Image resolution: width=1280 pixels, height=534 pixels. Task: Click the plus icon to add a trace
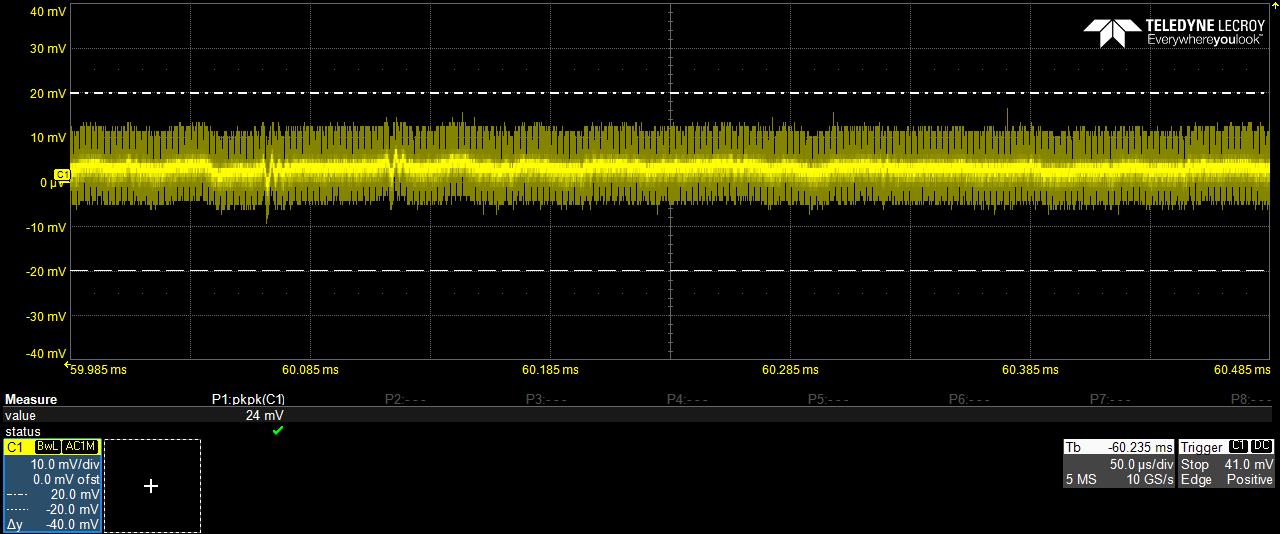(151, 486)
